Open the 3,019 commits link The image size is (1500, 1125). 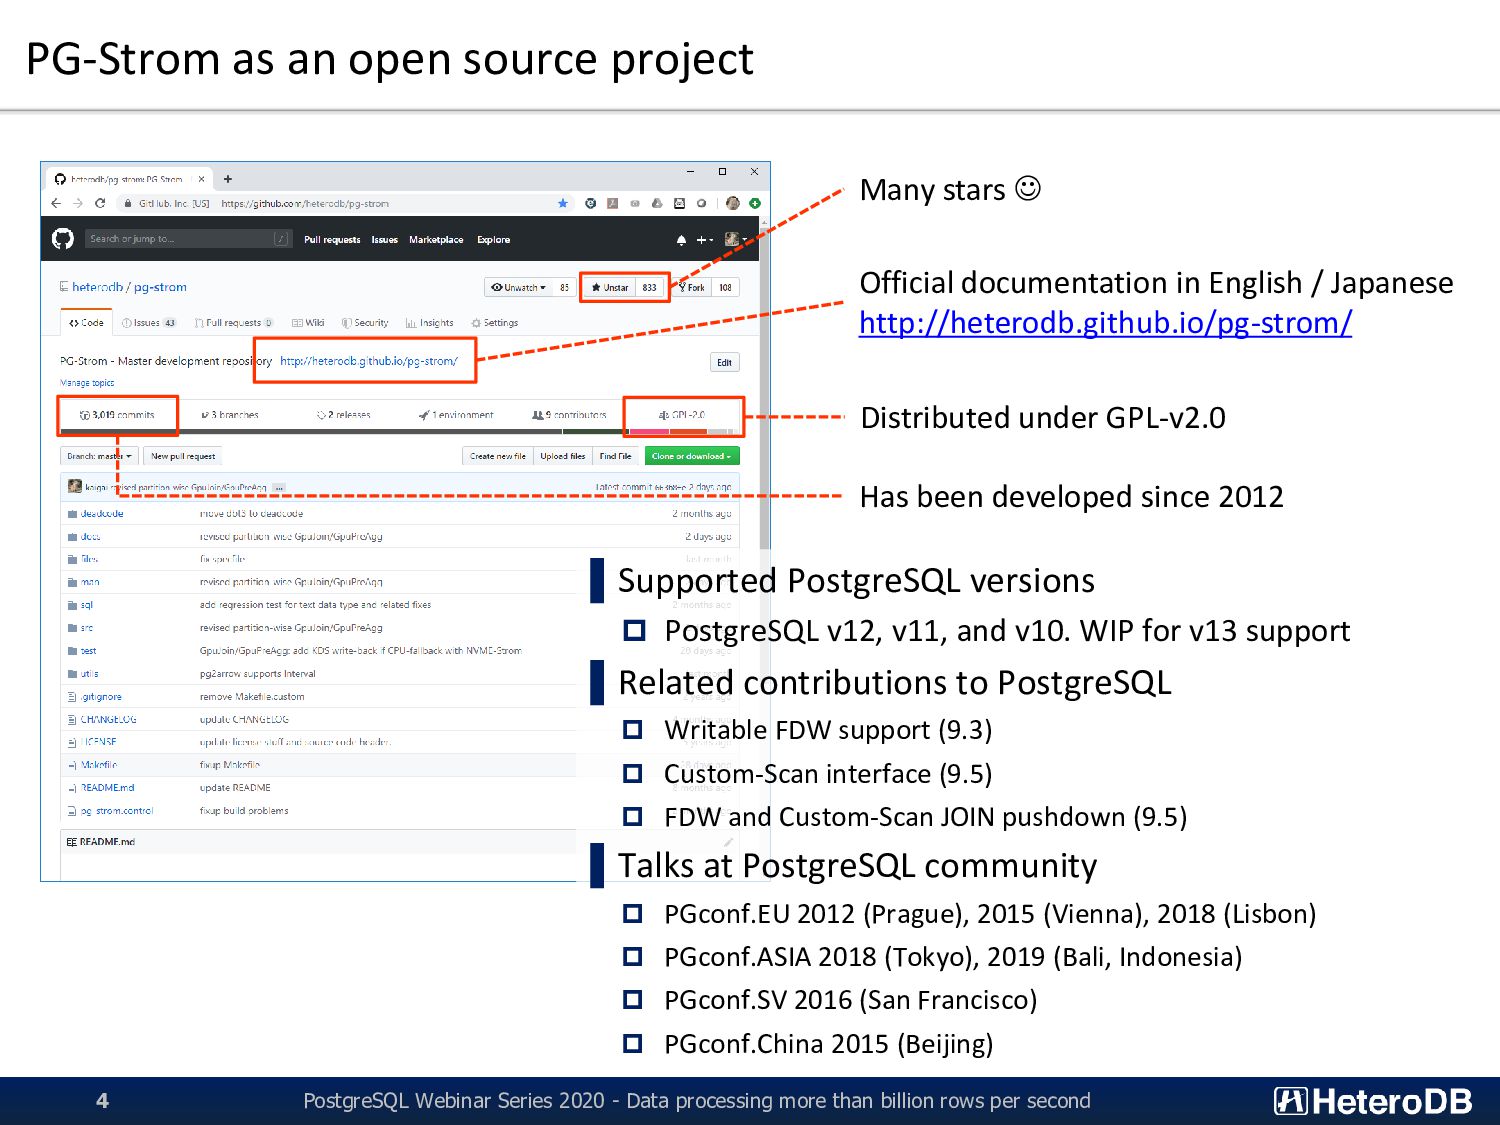coord(118,415)
